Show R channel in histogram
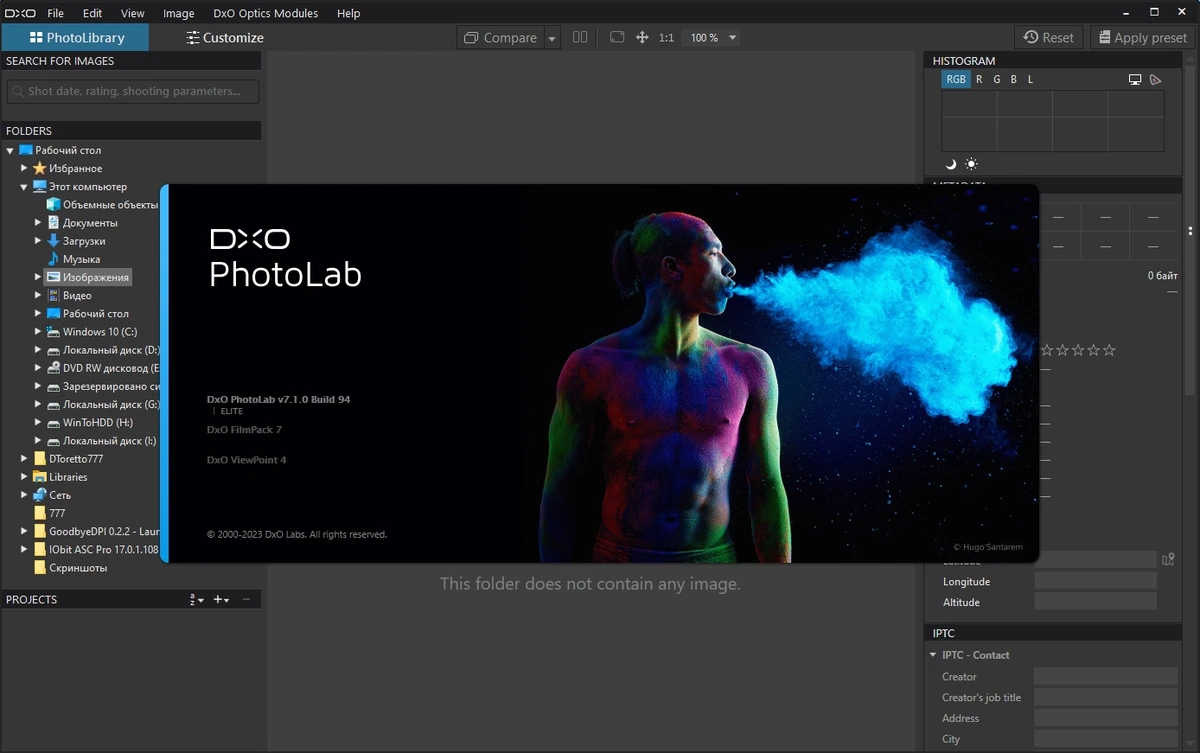Screen dimensions: 1200x753 (979, 79)
